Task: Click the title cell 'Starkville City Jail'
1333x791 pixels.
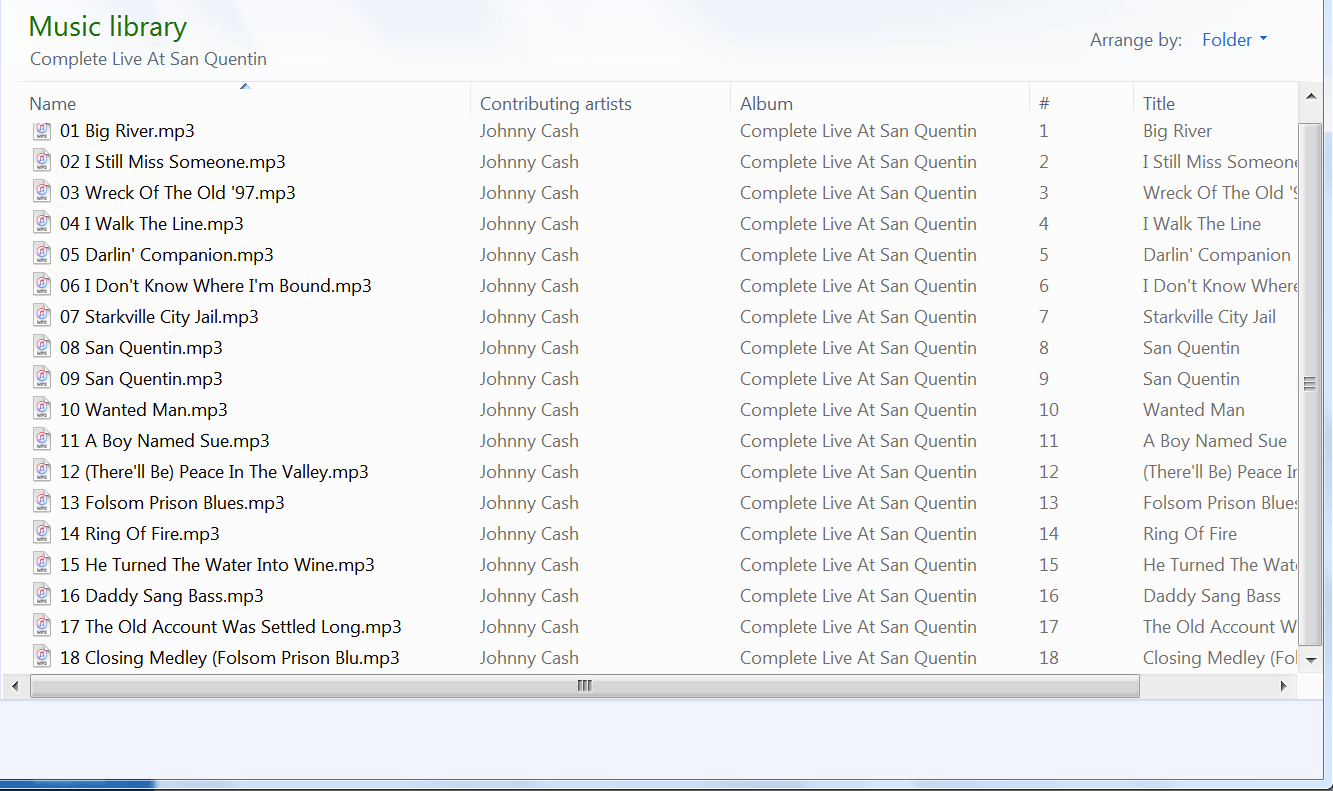Action: tap(1210, 316)
